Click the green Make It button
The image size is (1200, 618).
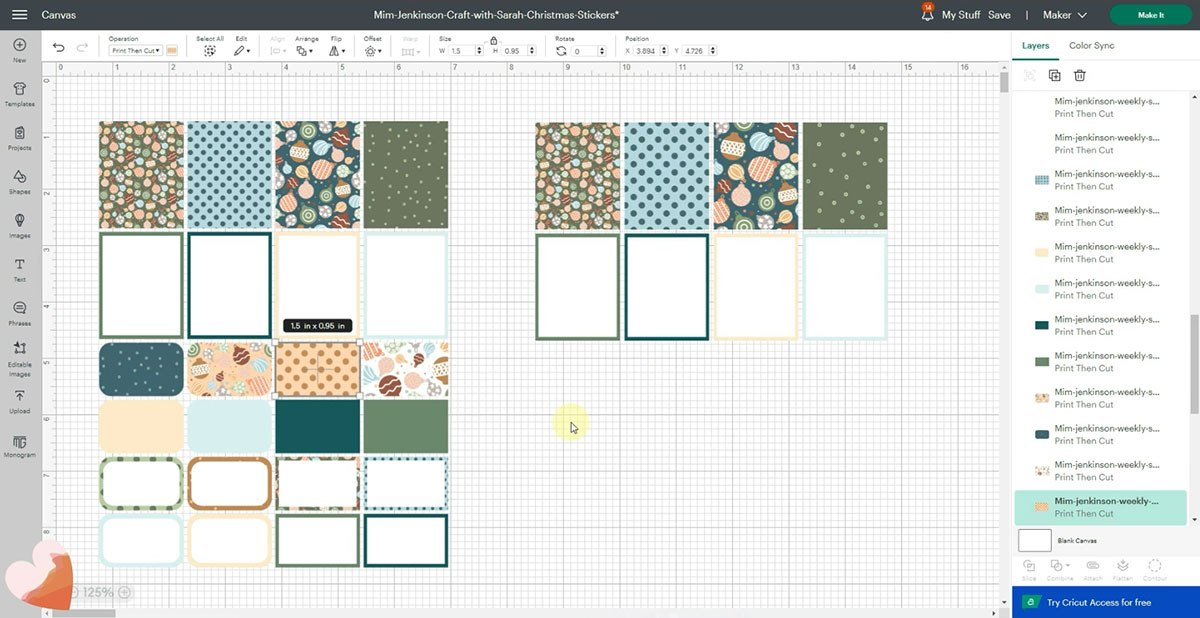tap(1150, 15)
